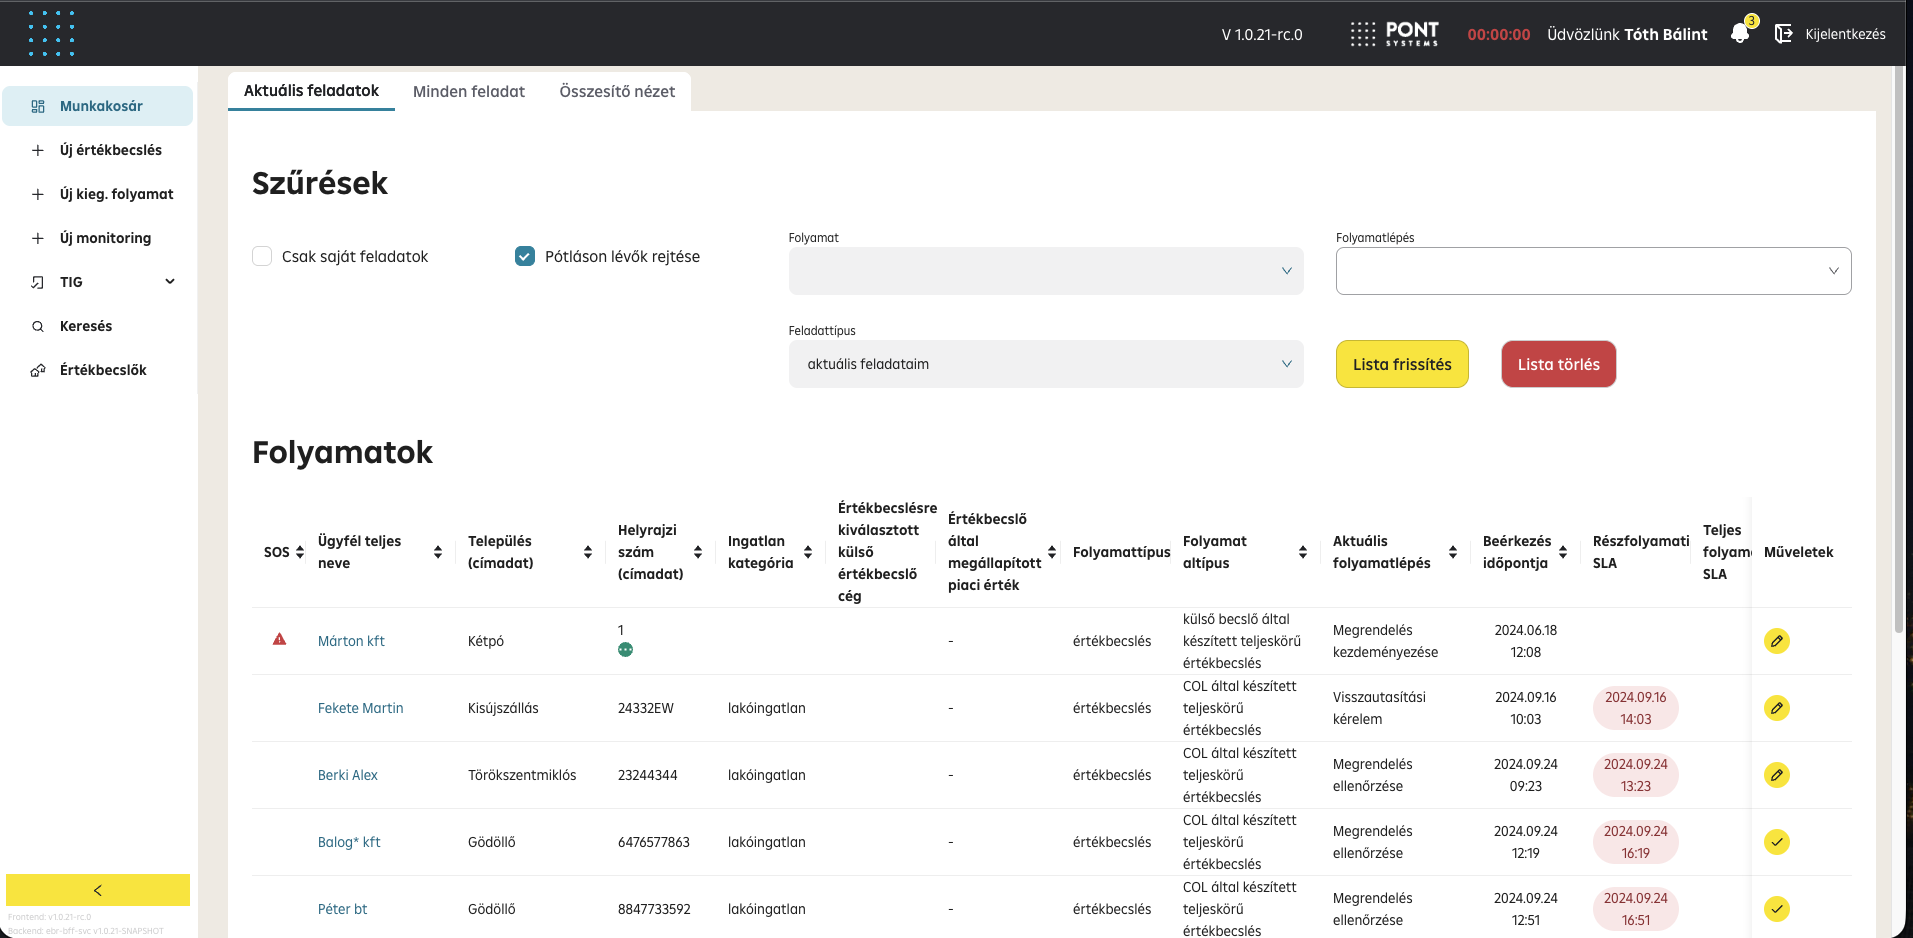
Task: Open the Feladattípus dropdown
Action: pos(1045,364)
